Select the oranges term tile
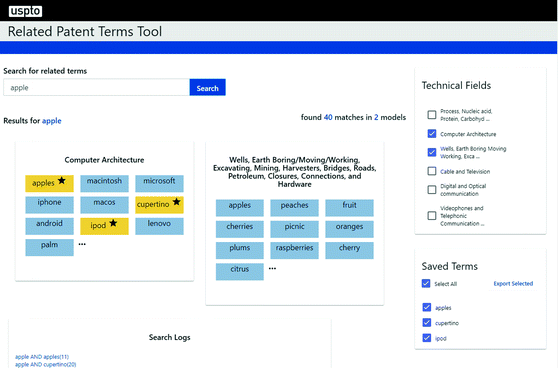This screenshot has height=368, width=558. [x=349, y=229]
